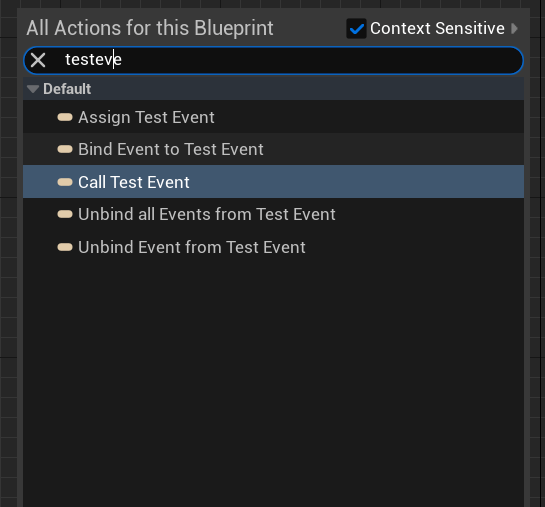Click the Bind Event to Test Event icon

(x=65, y=149)
